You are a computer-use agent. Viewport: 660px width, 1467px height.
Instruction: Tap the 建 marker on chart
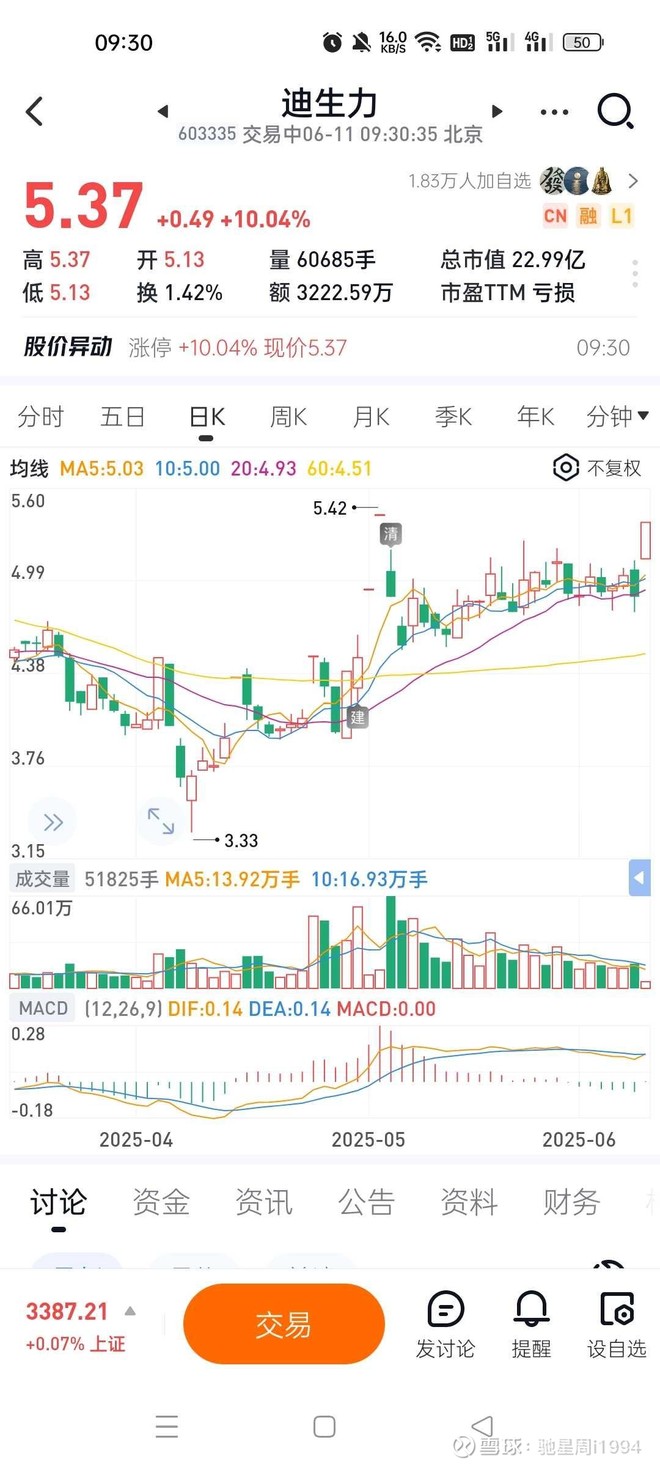click(358, 716)
